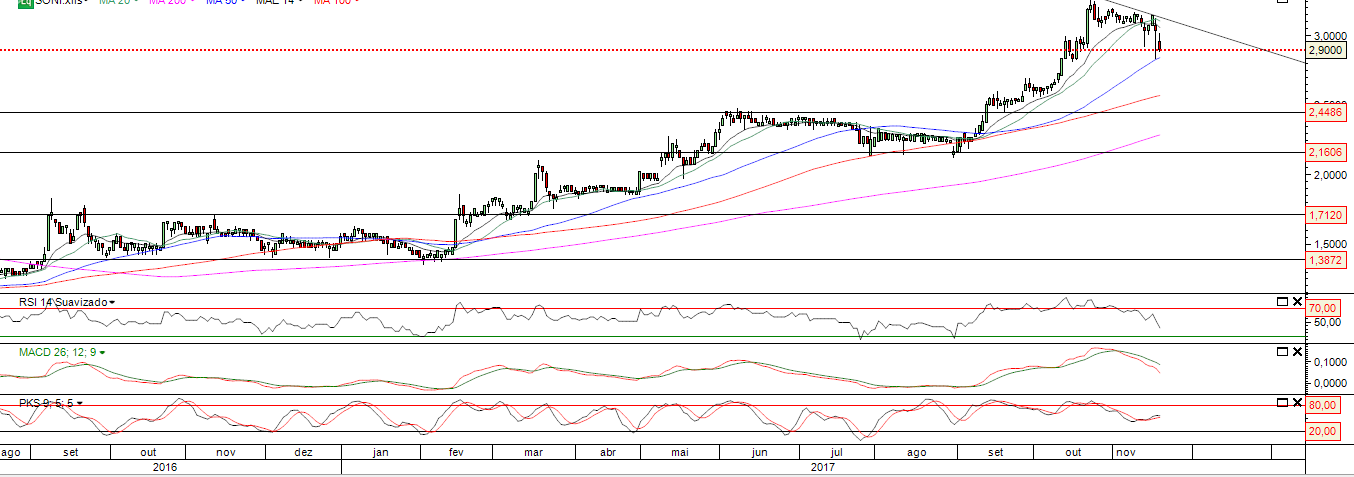Click the 2017 year label on time axis
This screenshot has width=1354, height=477.
(x=823, y=467)
